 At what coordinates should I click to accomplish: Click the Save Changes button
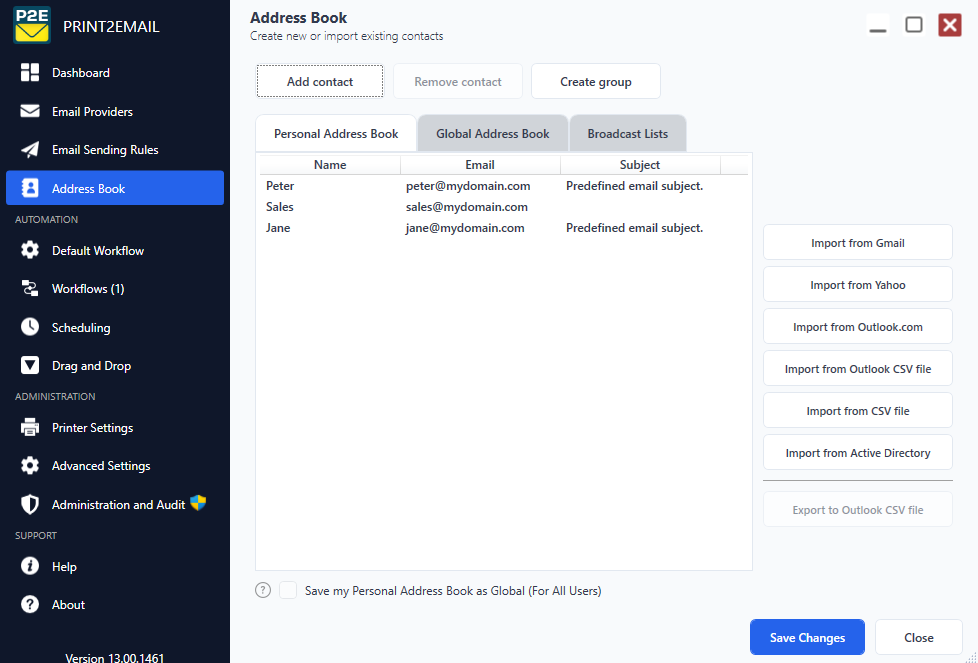tap(807, 637)
